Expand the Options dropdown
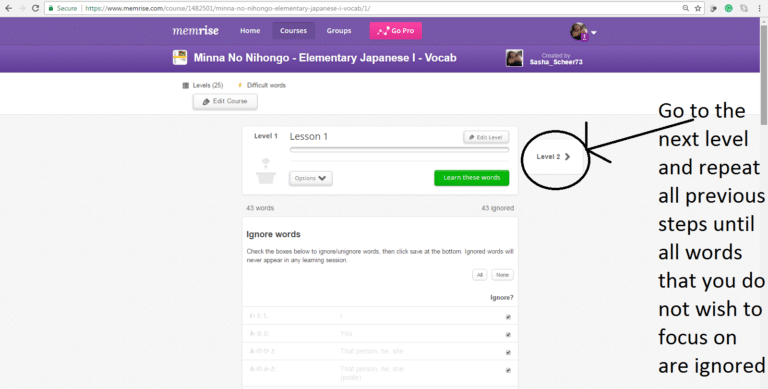Viewport: 768px width, 389px height. point(311,178)
